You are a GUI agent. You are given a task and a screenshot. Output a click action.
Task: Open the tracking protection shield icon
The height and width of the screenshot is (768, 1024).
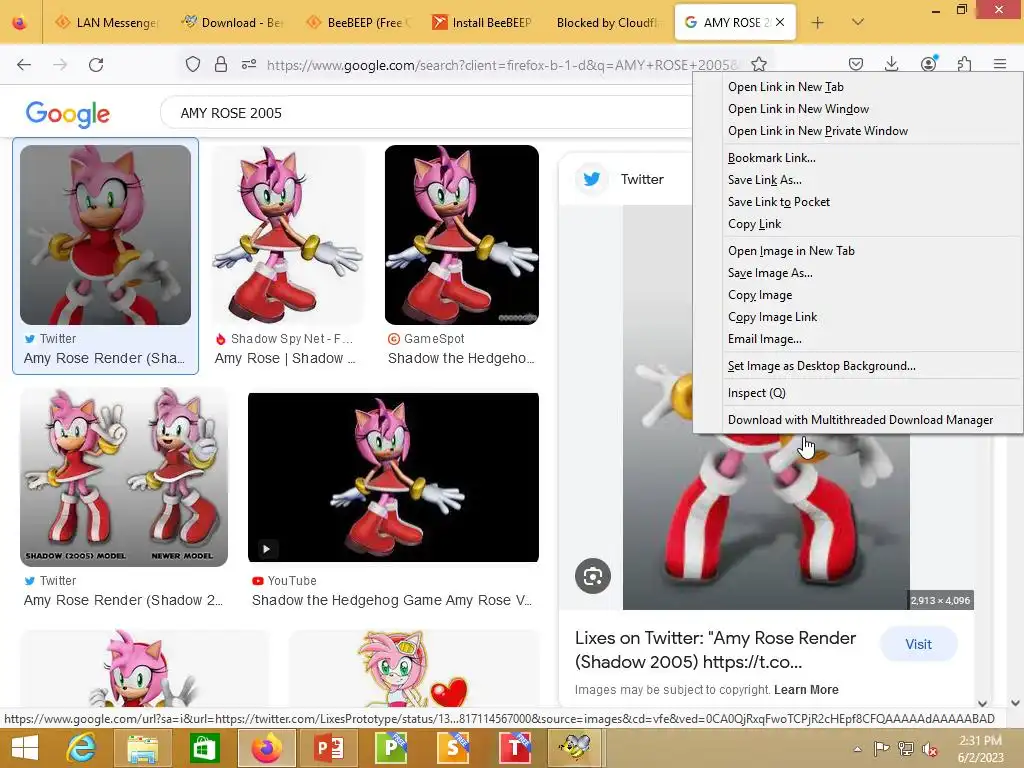point(193,64)
